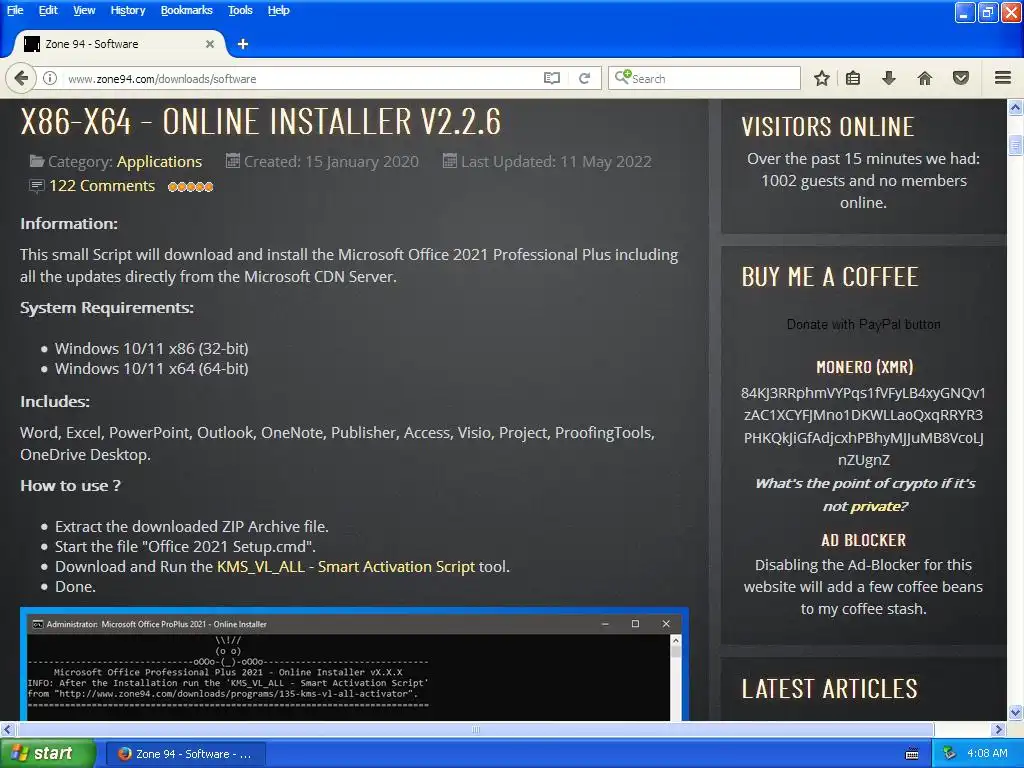Click vertical scrollbar down arrow
Viewport: 1024px width, 768px height.
pyautogui.click(x=1016, y=712)
